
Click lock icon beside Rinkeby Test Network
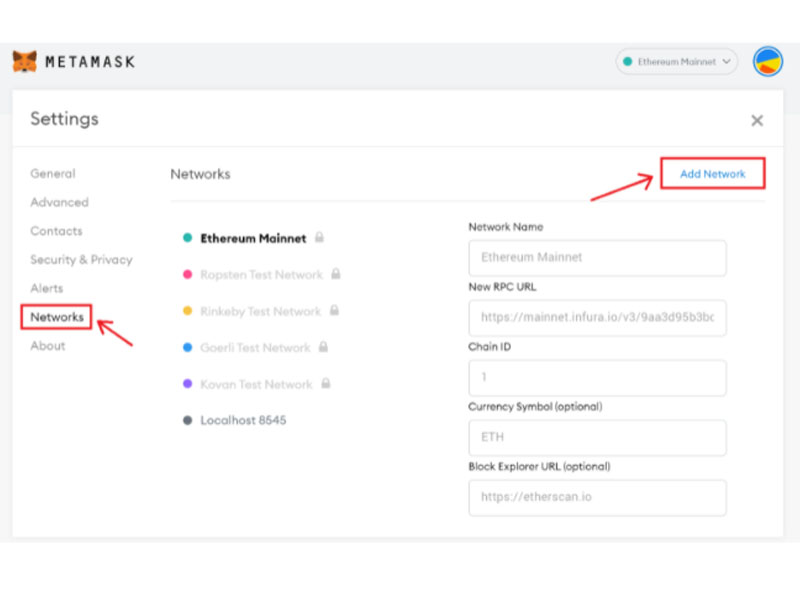click(x=334, y=310)
